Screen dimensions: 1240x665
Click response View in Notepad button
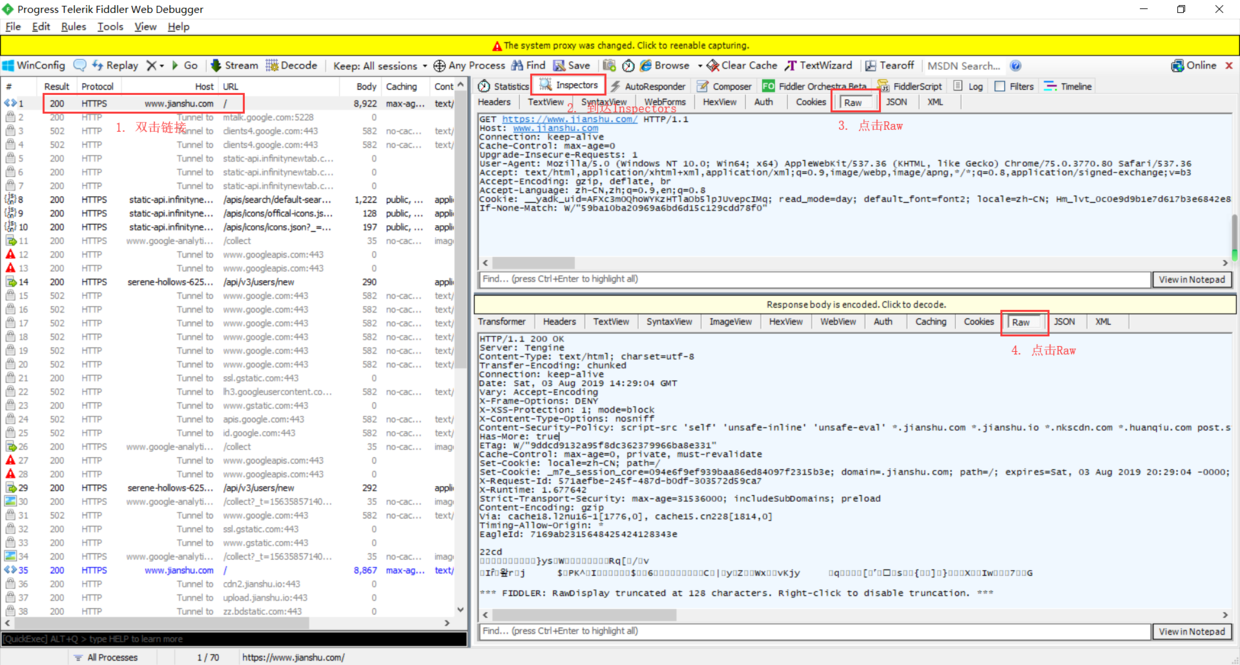click(x=1191, y=632)
